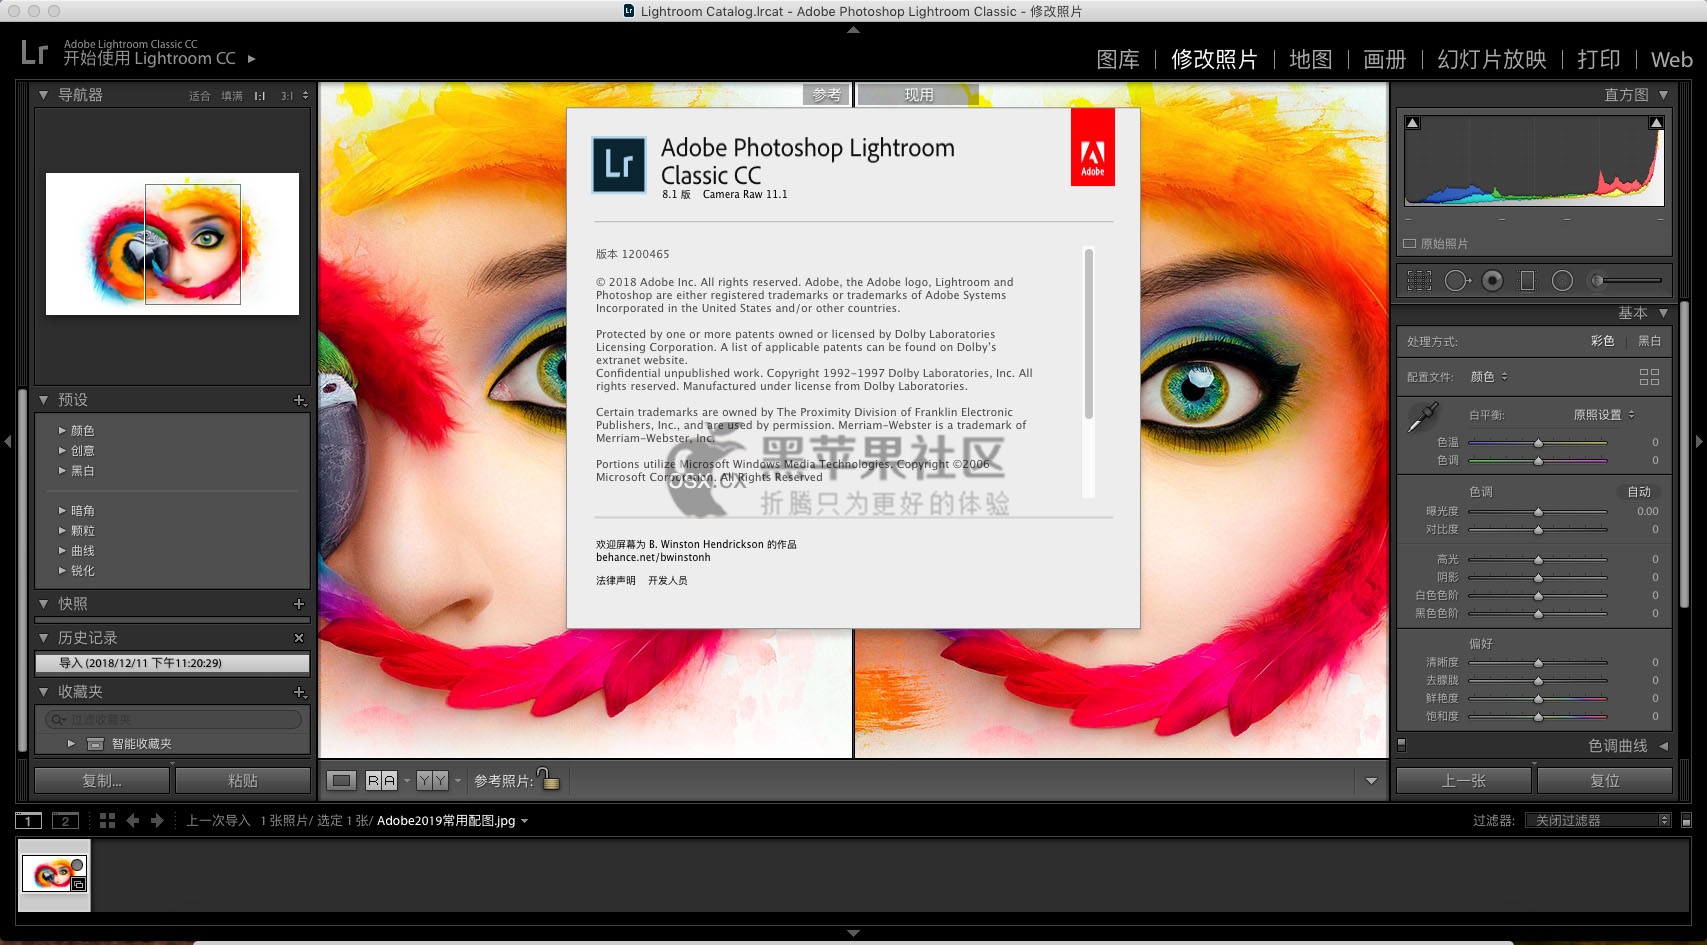Screen dimensions: 1707x945
Task: Toggle shadow clipping indicator in histogram
Action: click(x=1412, y=123)
